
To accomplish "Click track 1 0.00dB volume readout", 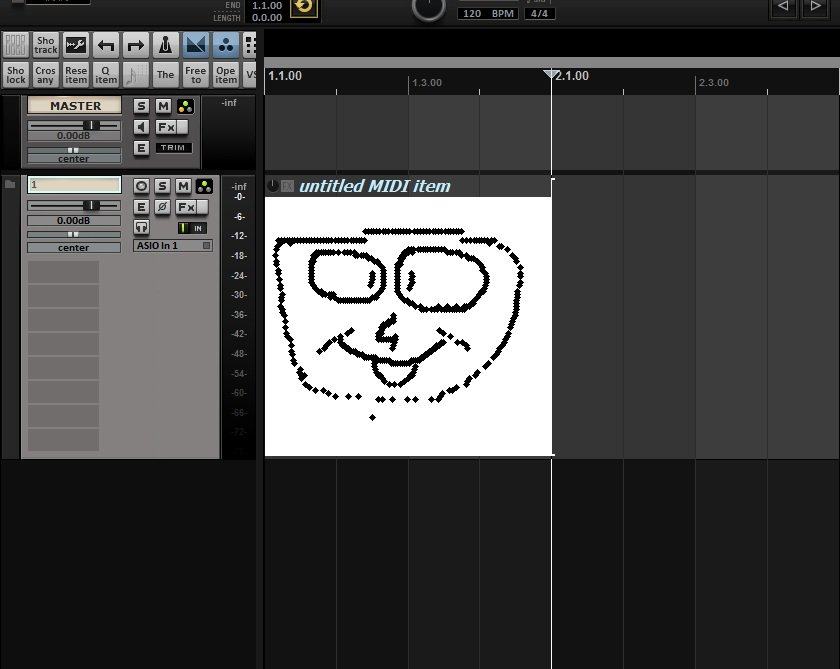I will pos(74,221).
